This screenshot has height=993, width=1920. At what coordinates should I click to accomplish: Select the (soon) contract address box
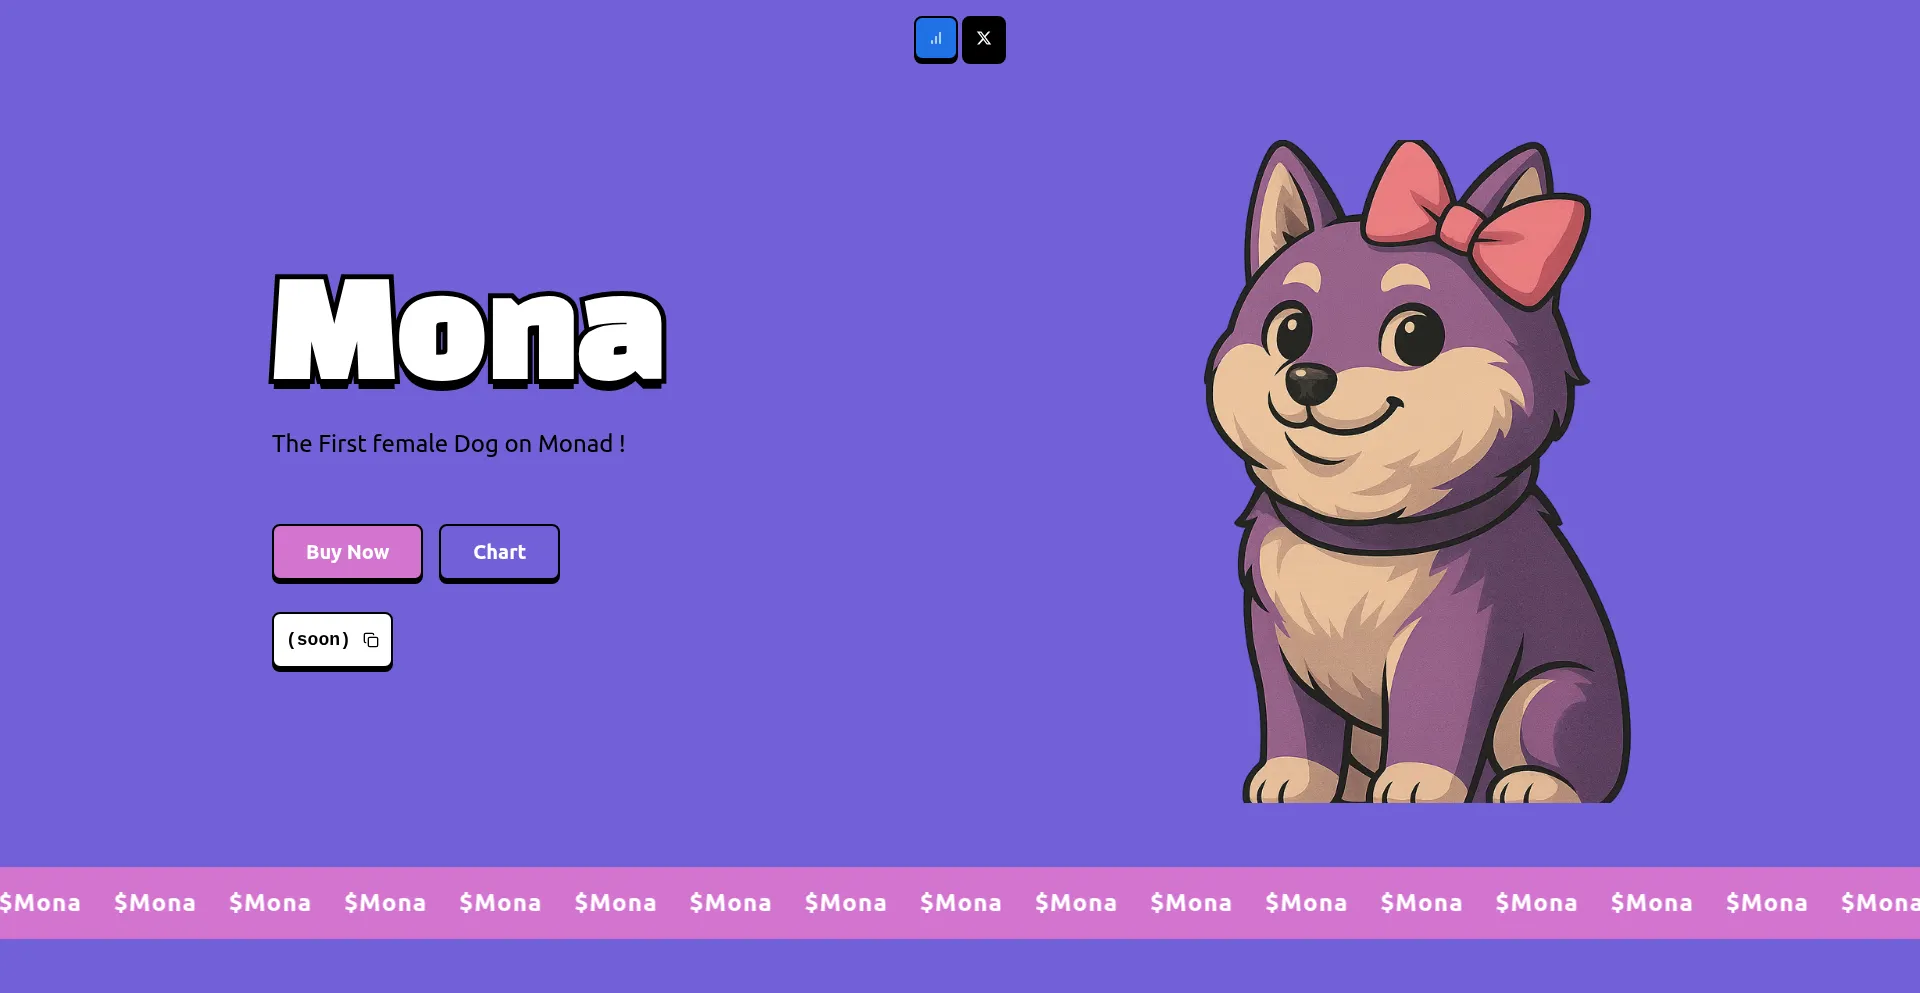pos(332,641)
